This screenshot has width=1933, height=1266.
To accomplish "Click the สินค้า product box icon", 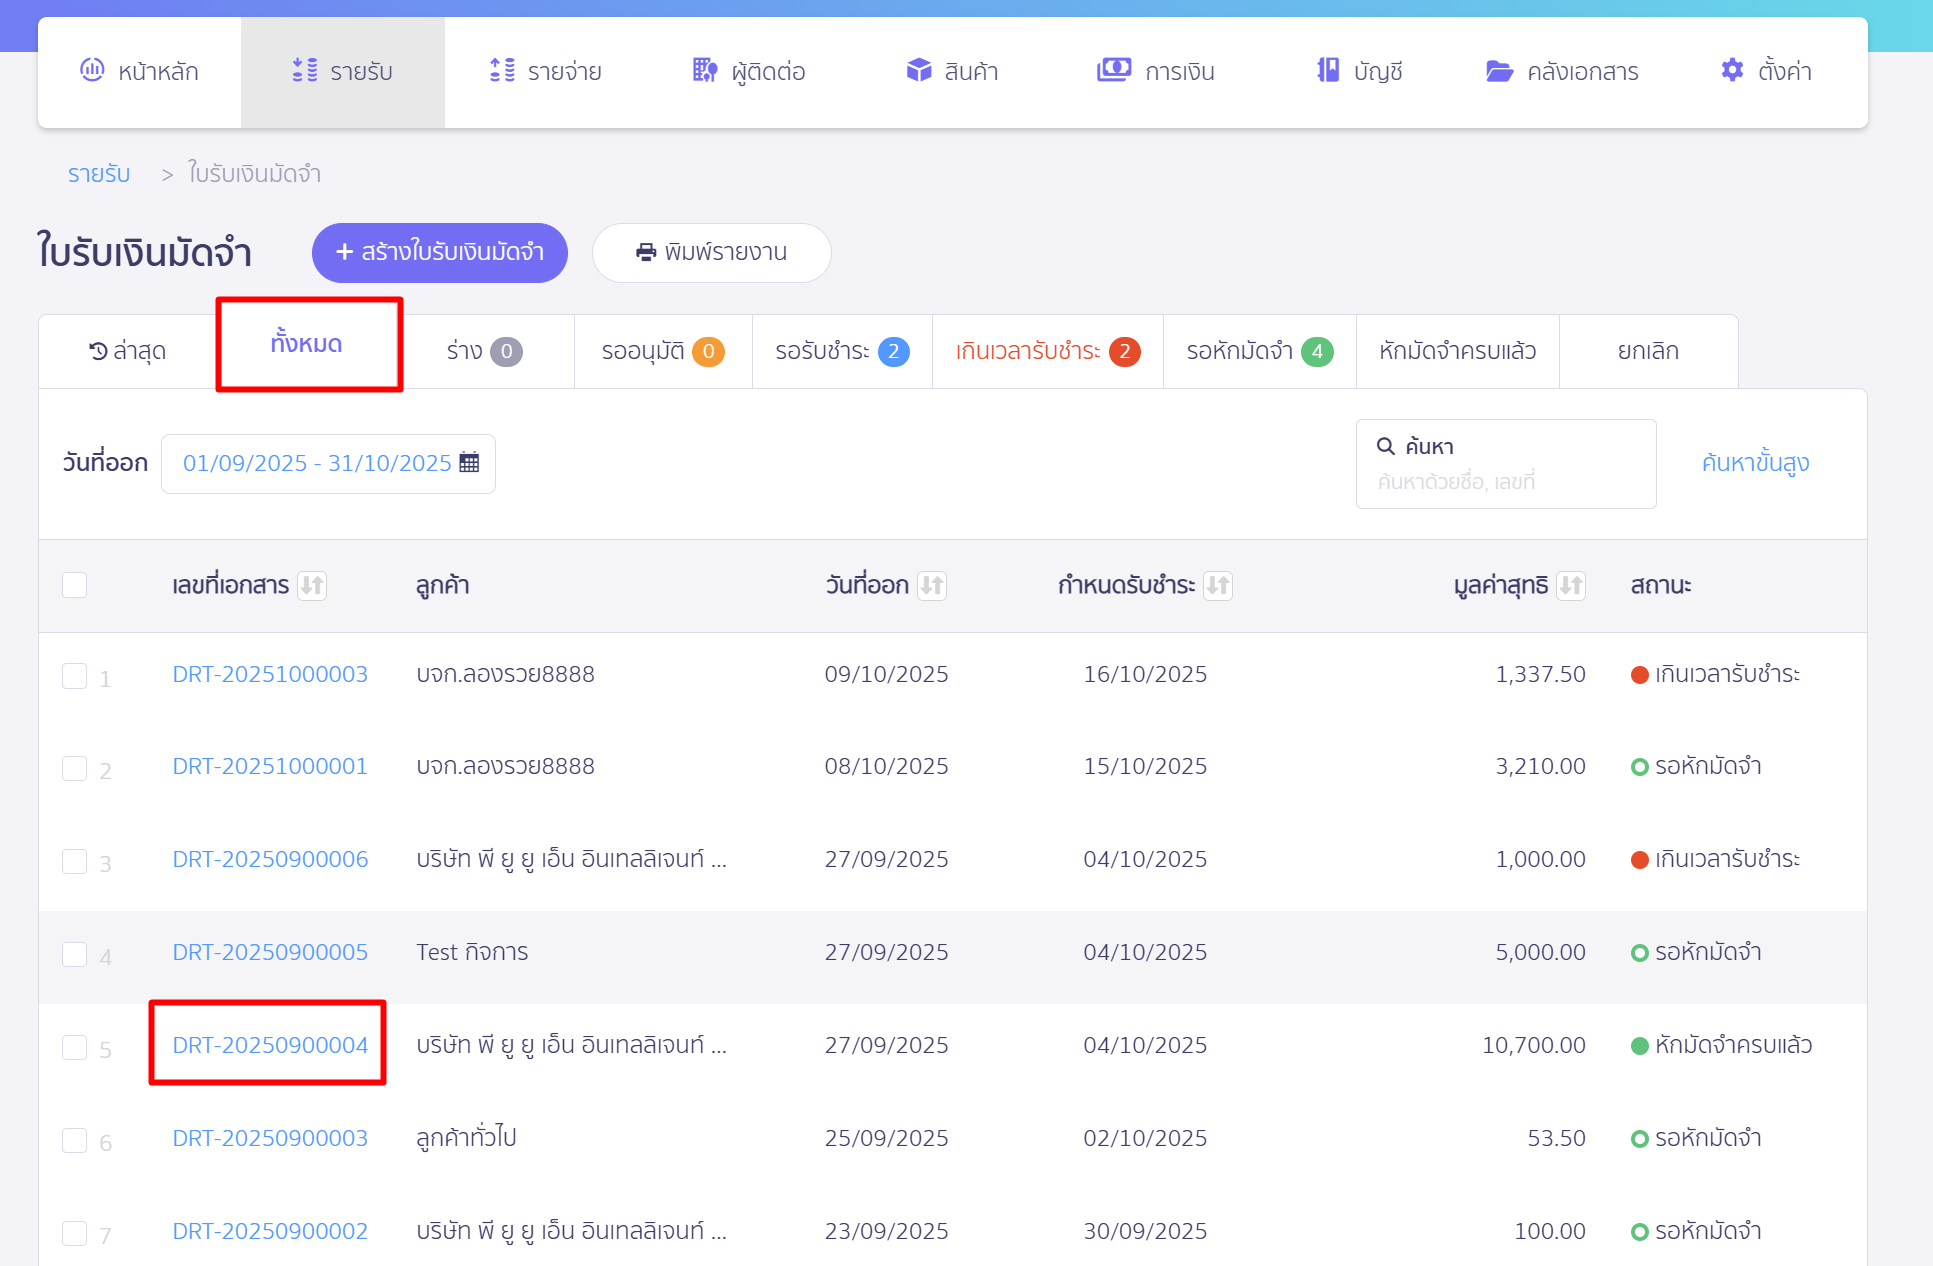I will 918,70.
